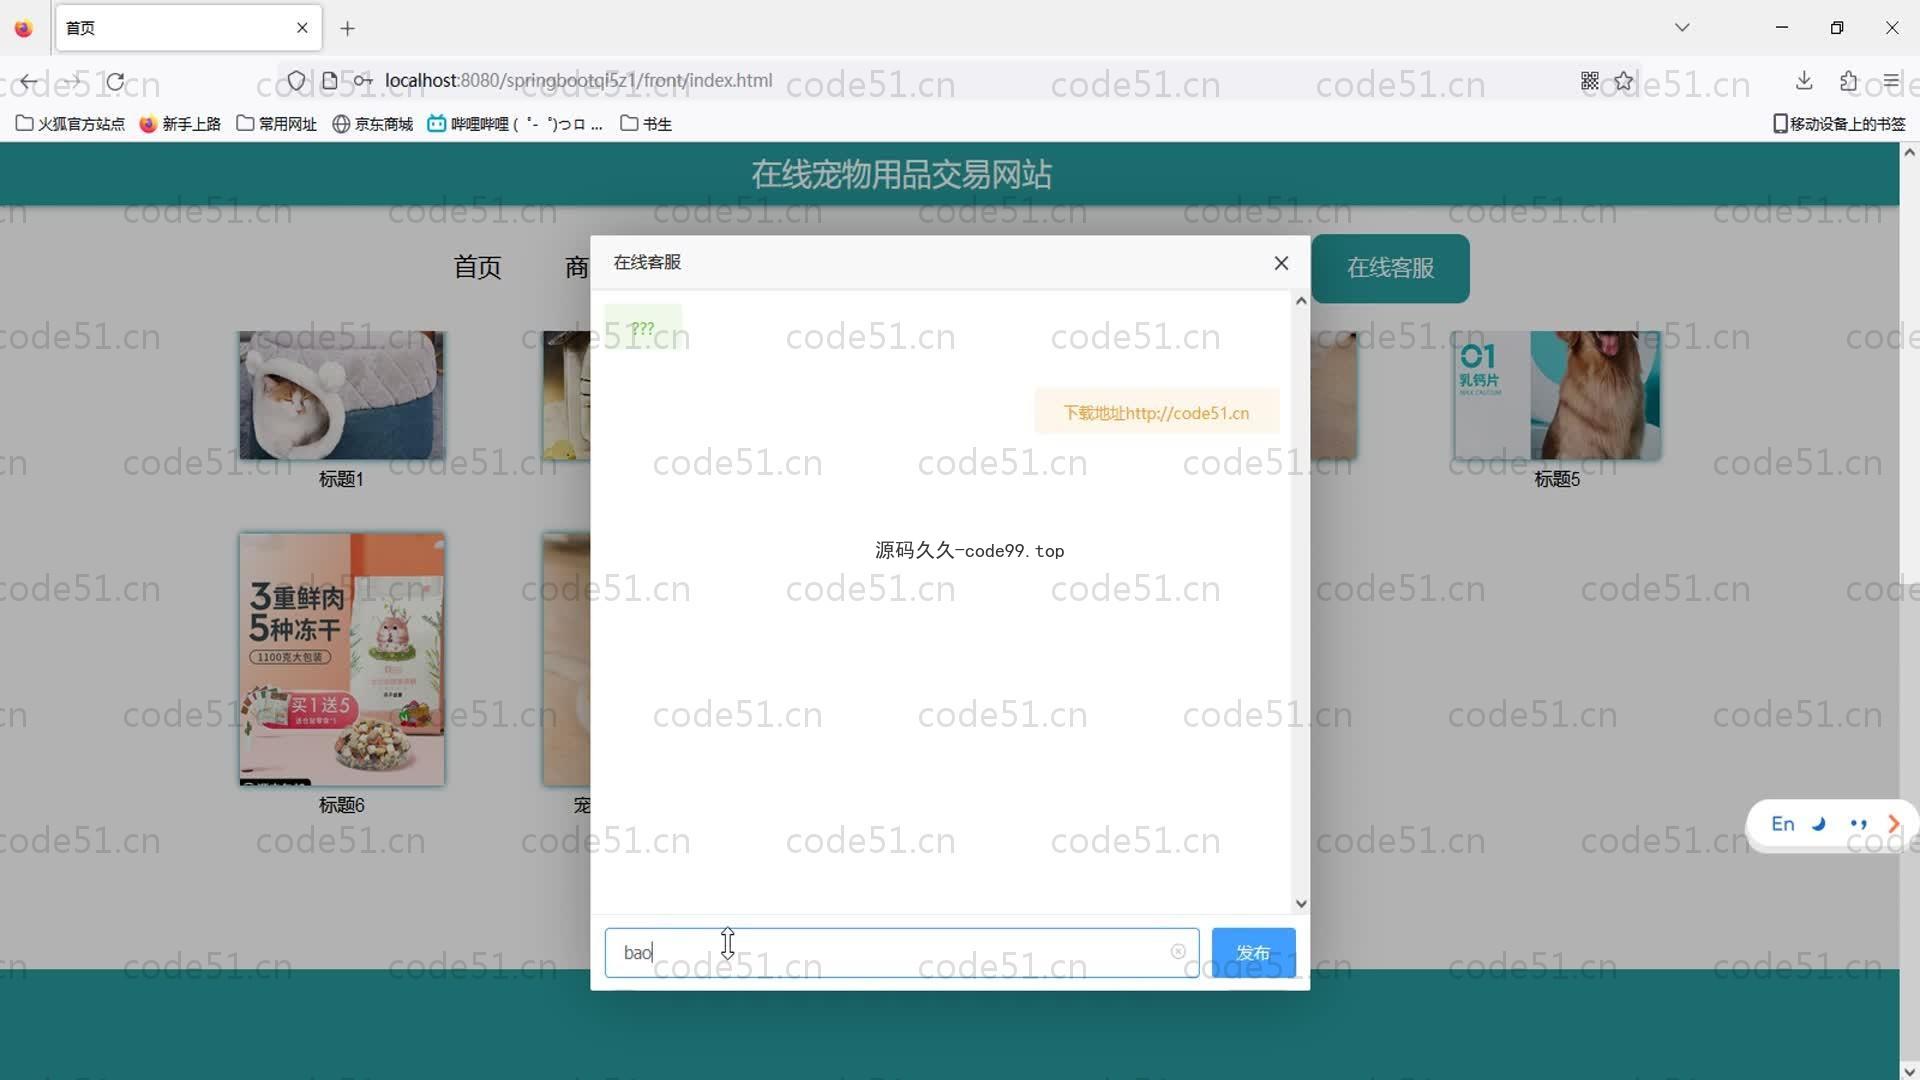
Task: Open 火狐官方站点 bookmark folder
Action: 70,123
